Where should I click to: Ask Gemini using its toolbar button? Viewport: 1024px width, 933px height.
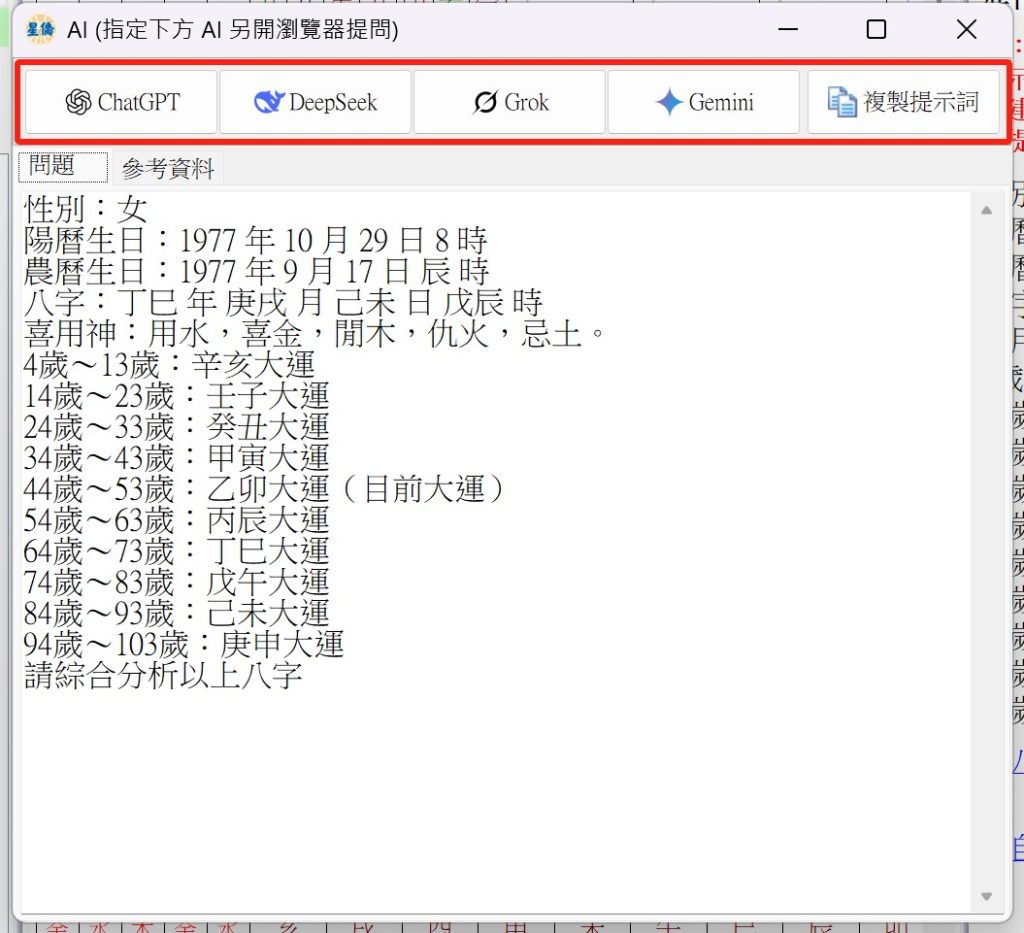coord(704,102)
